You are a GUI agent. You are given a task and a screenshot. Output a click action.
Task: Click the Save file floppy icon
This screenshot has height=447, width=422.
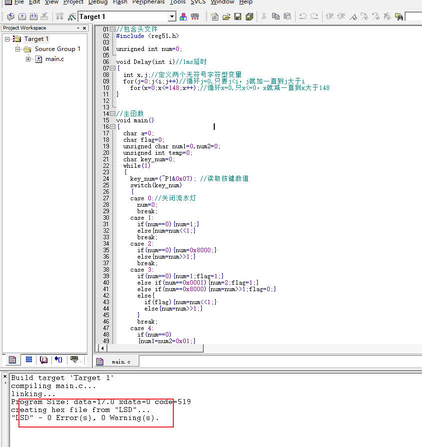[238, 16]
